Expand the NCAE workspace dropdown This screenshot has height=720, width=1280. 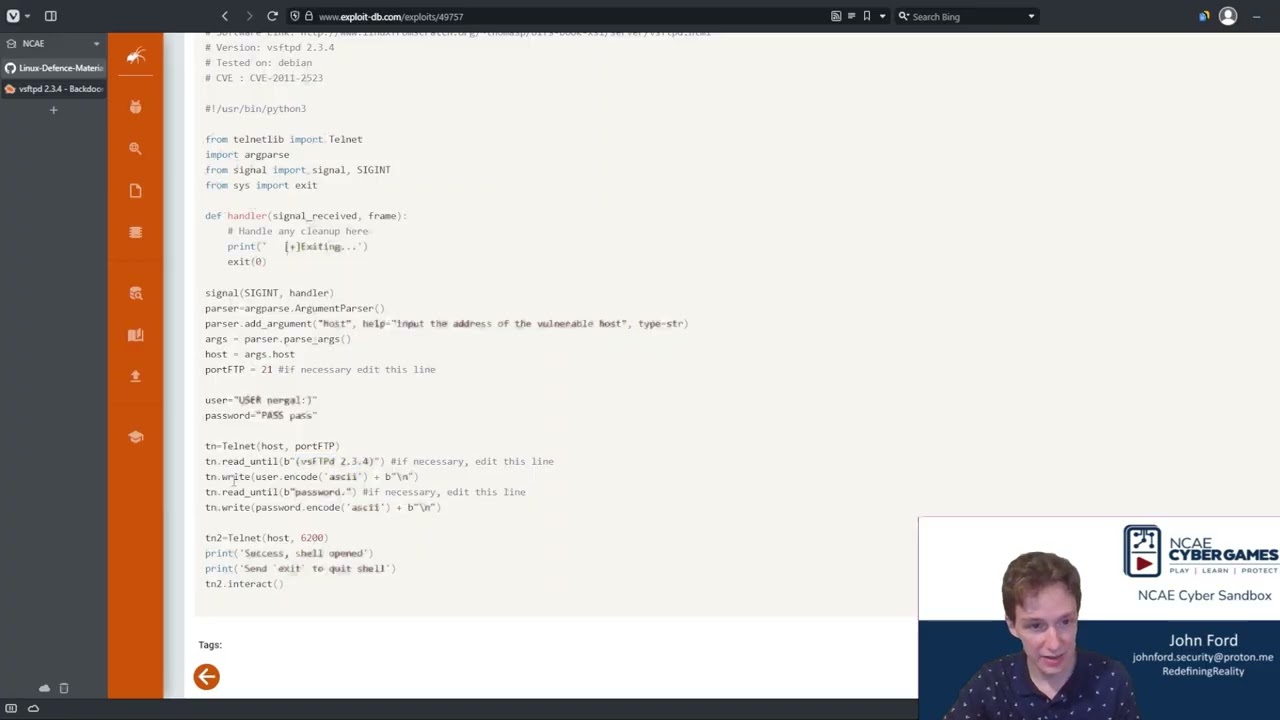[x=96, y=44]
